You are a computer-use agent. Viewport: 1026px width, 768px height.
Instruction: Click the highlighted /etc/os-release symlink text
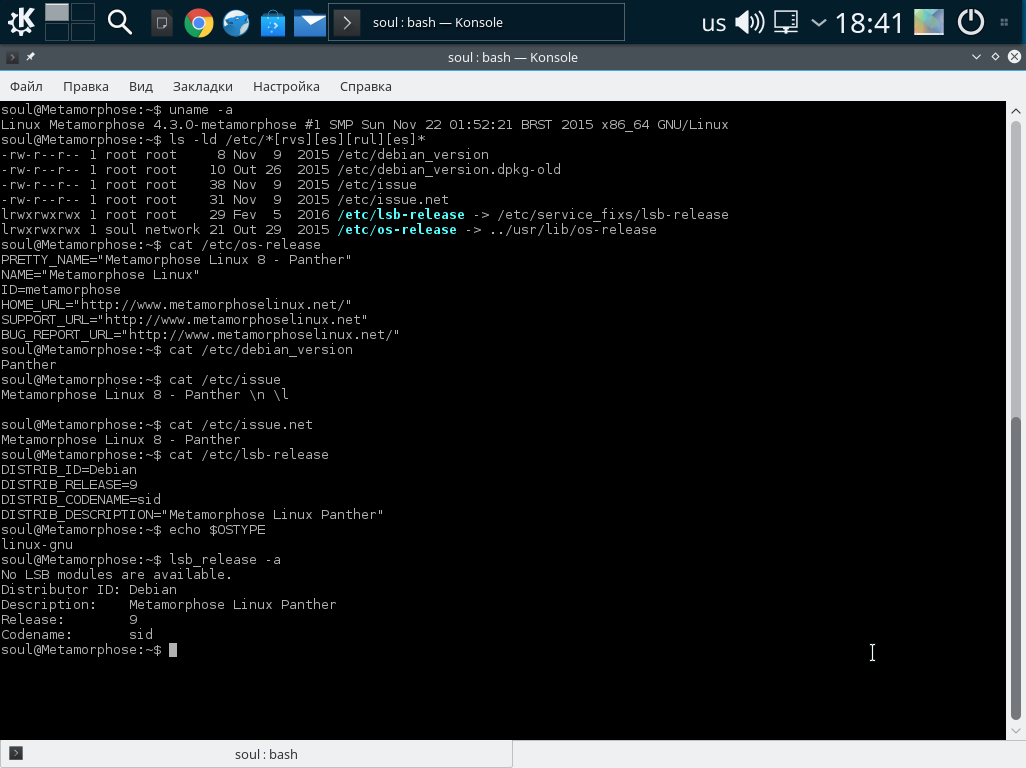[x=397, y=230]
